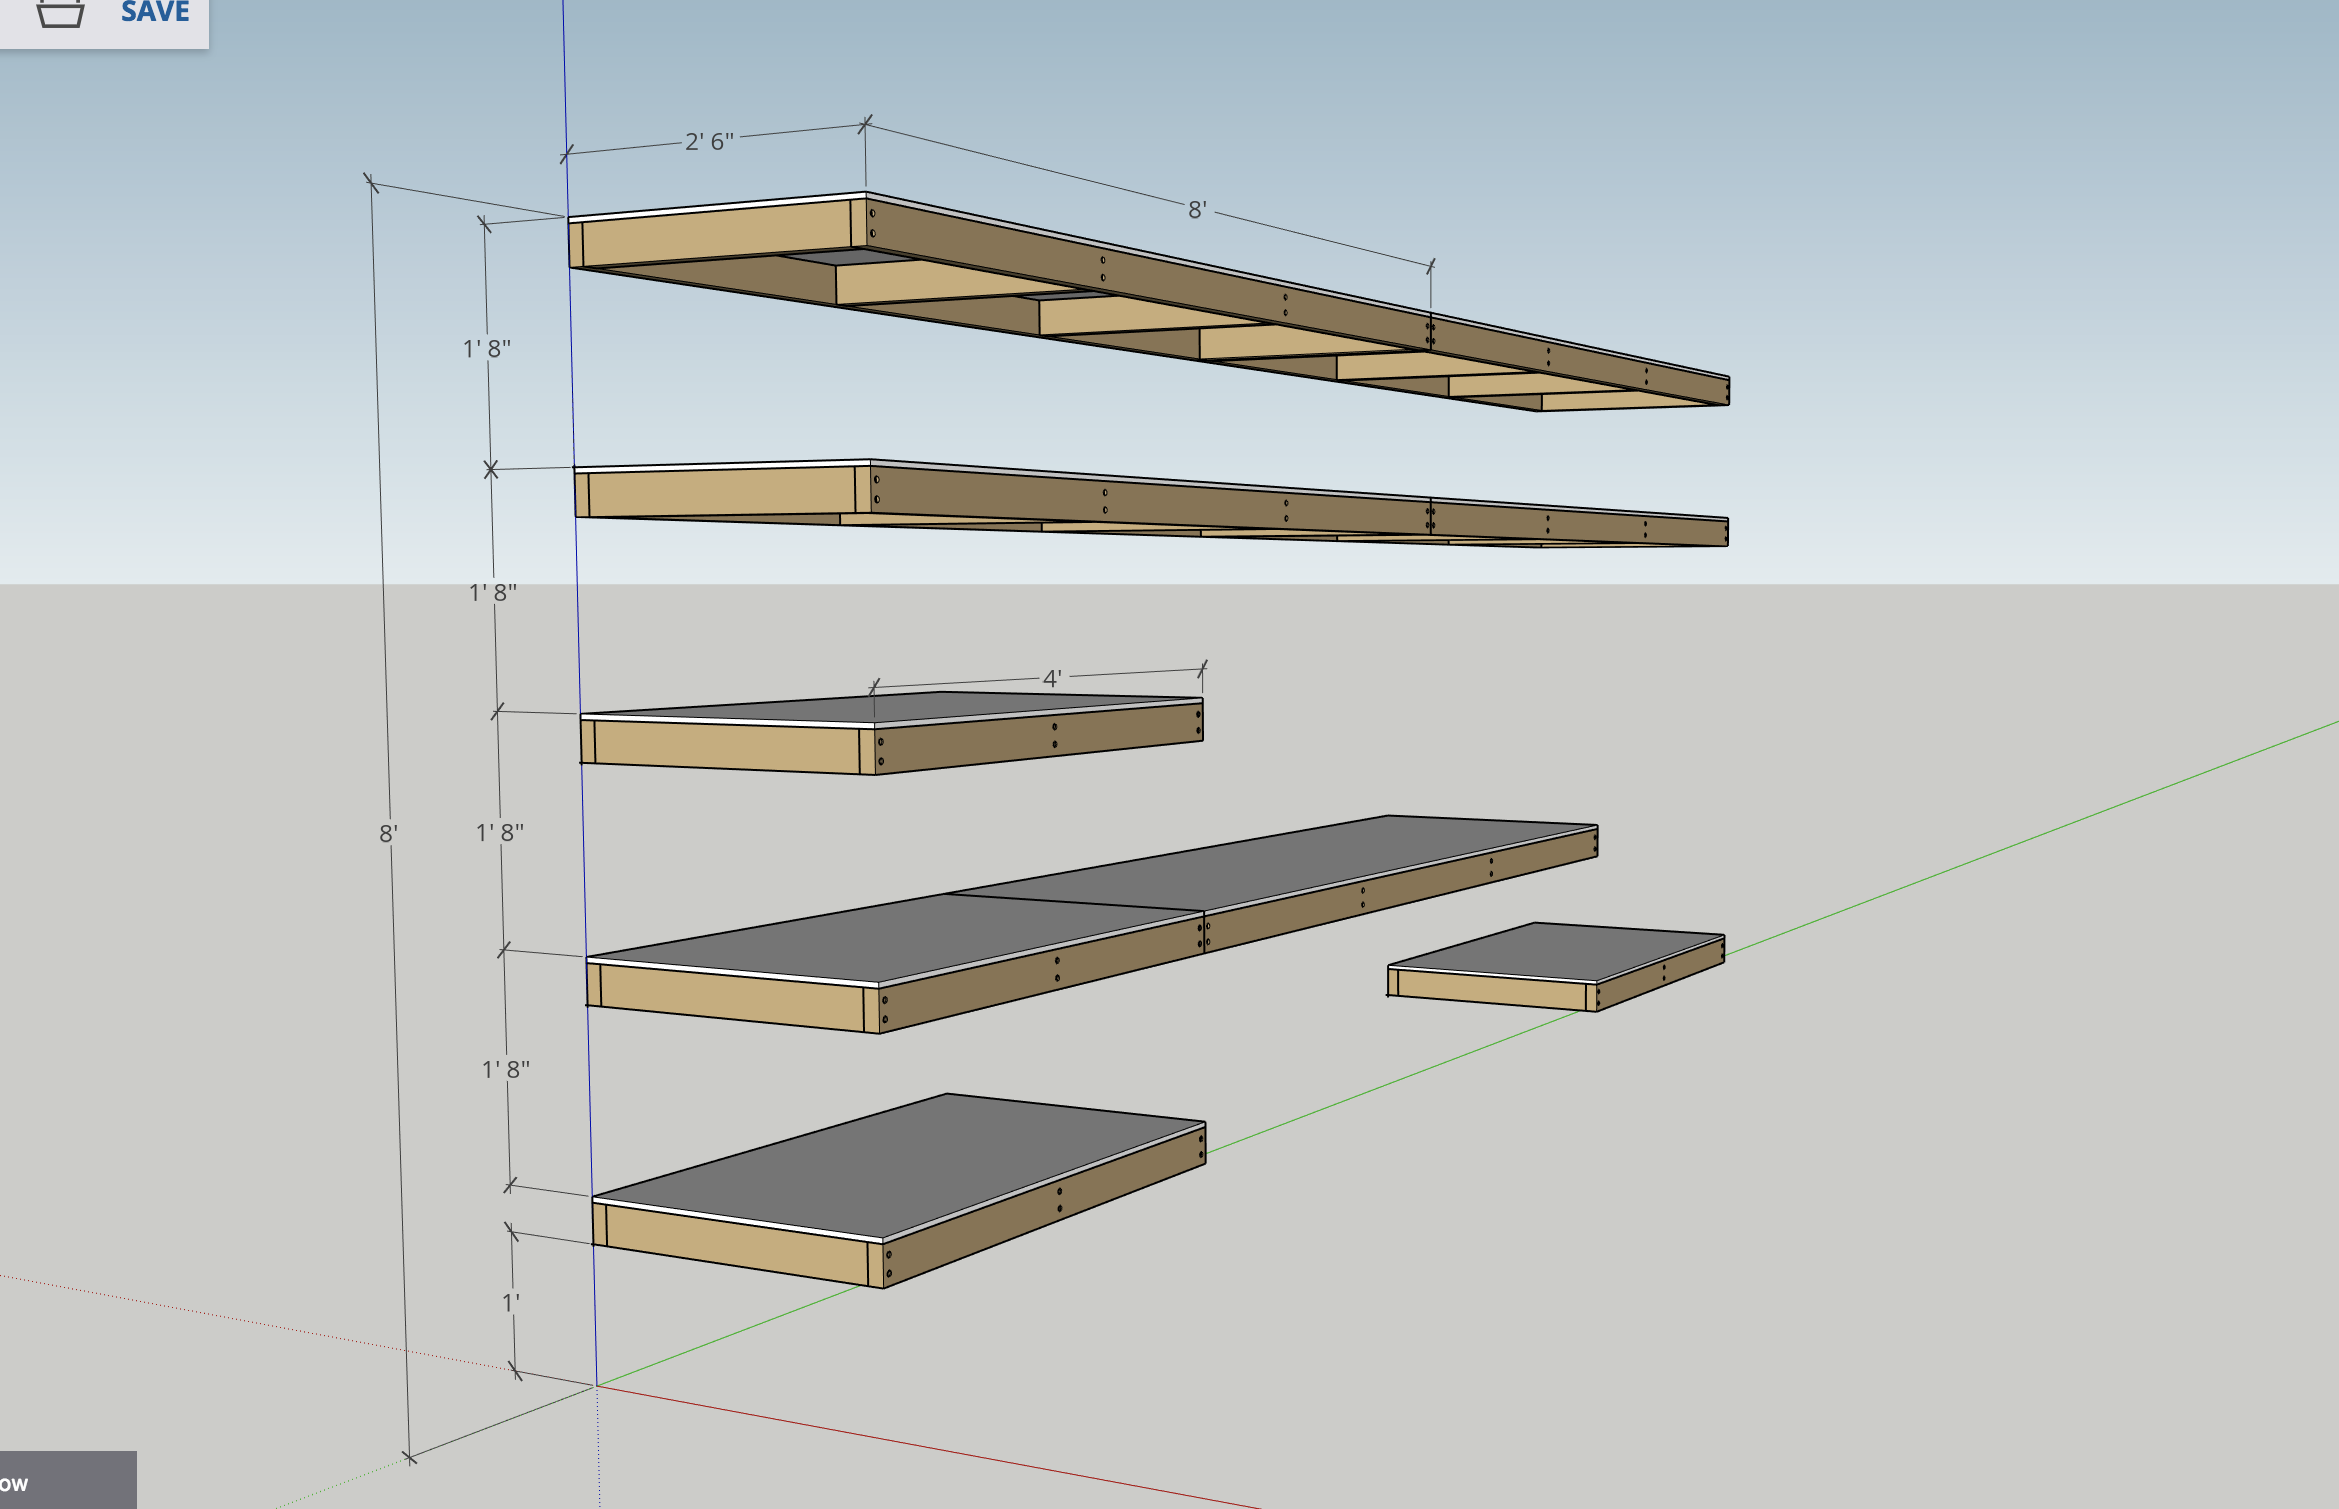2339x1509 pixels.
Task: Click the SAVE button
Action: click(x=154, y=12)
